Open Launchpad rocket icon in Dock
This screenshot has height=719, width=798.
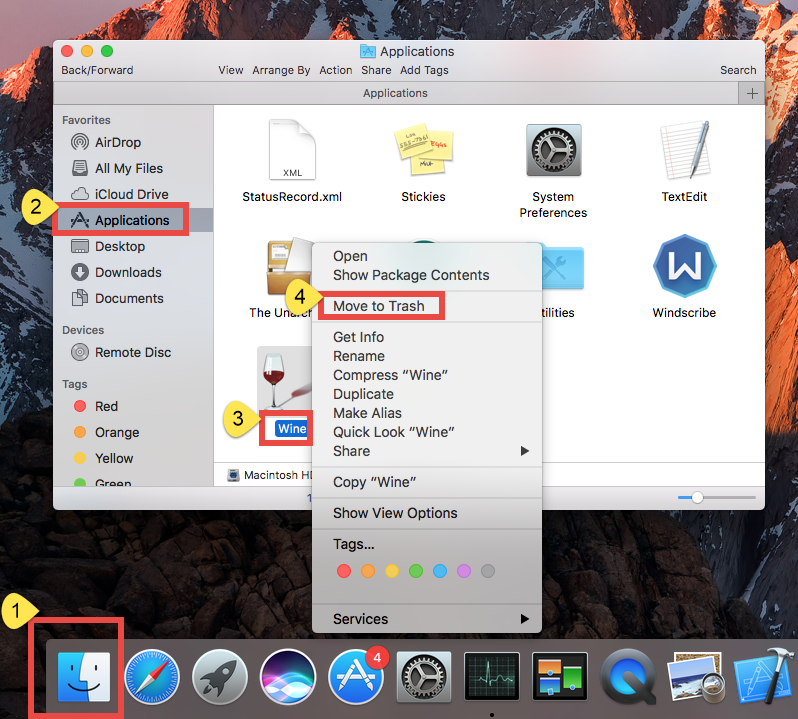pos(220,677)
